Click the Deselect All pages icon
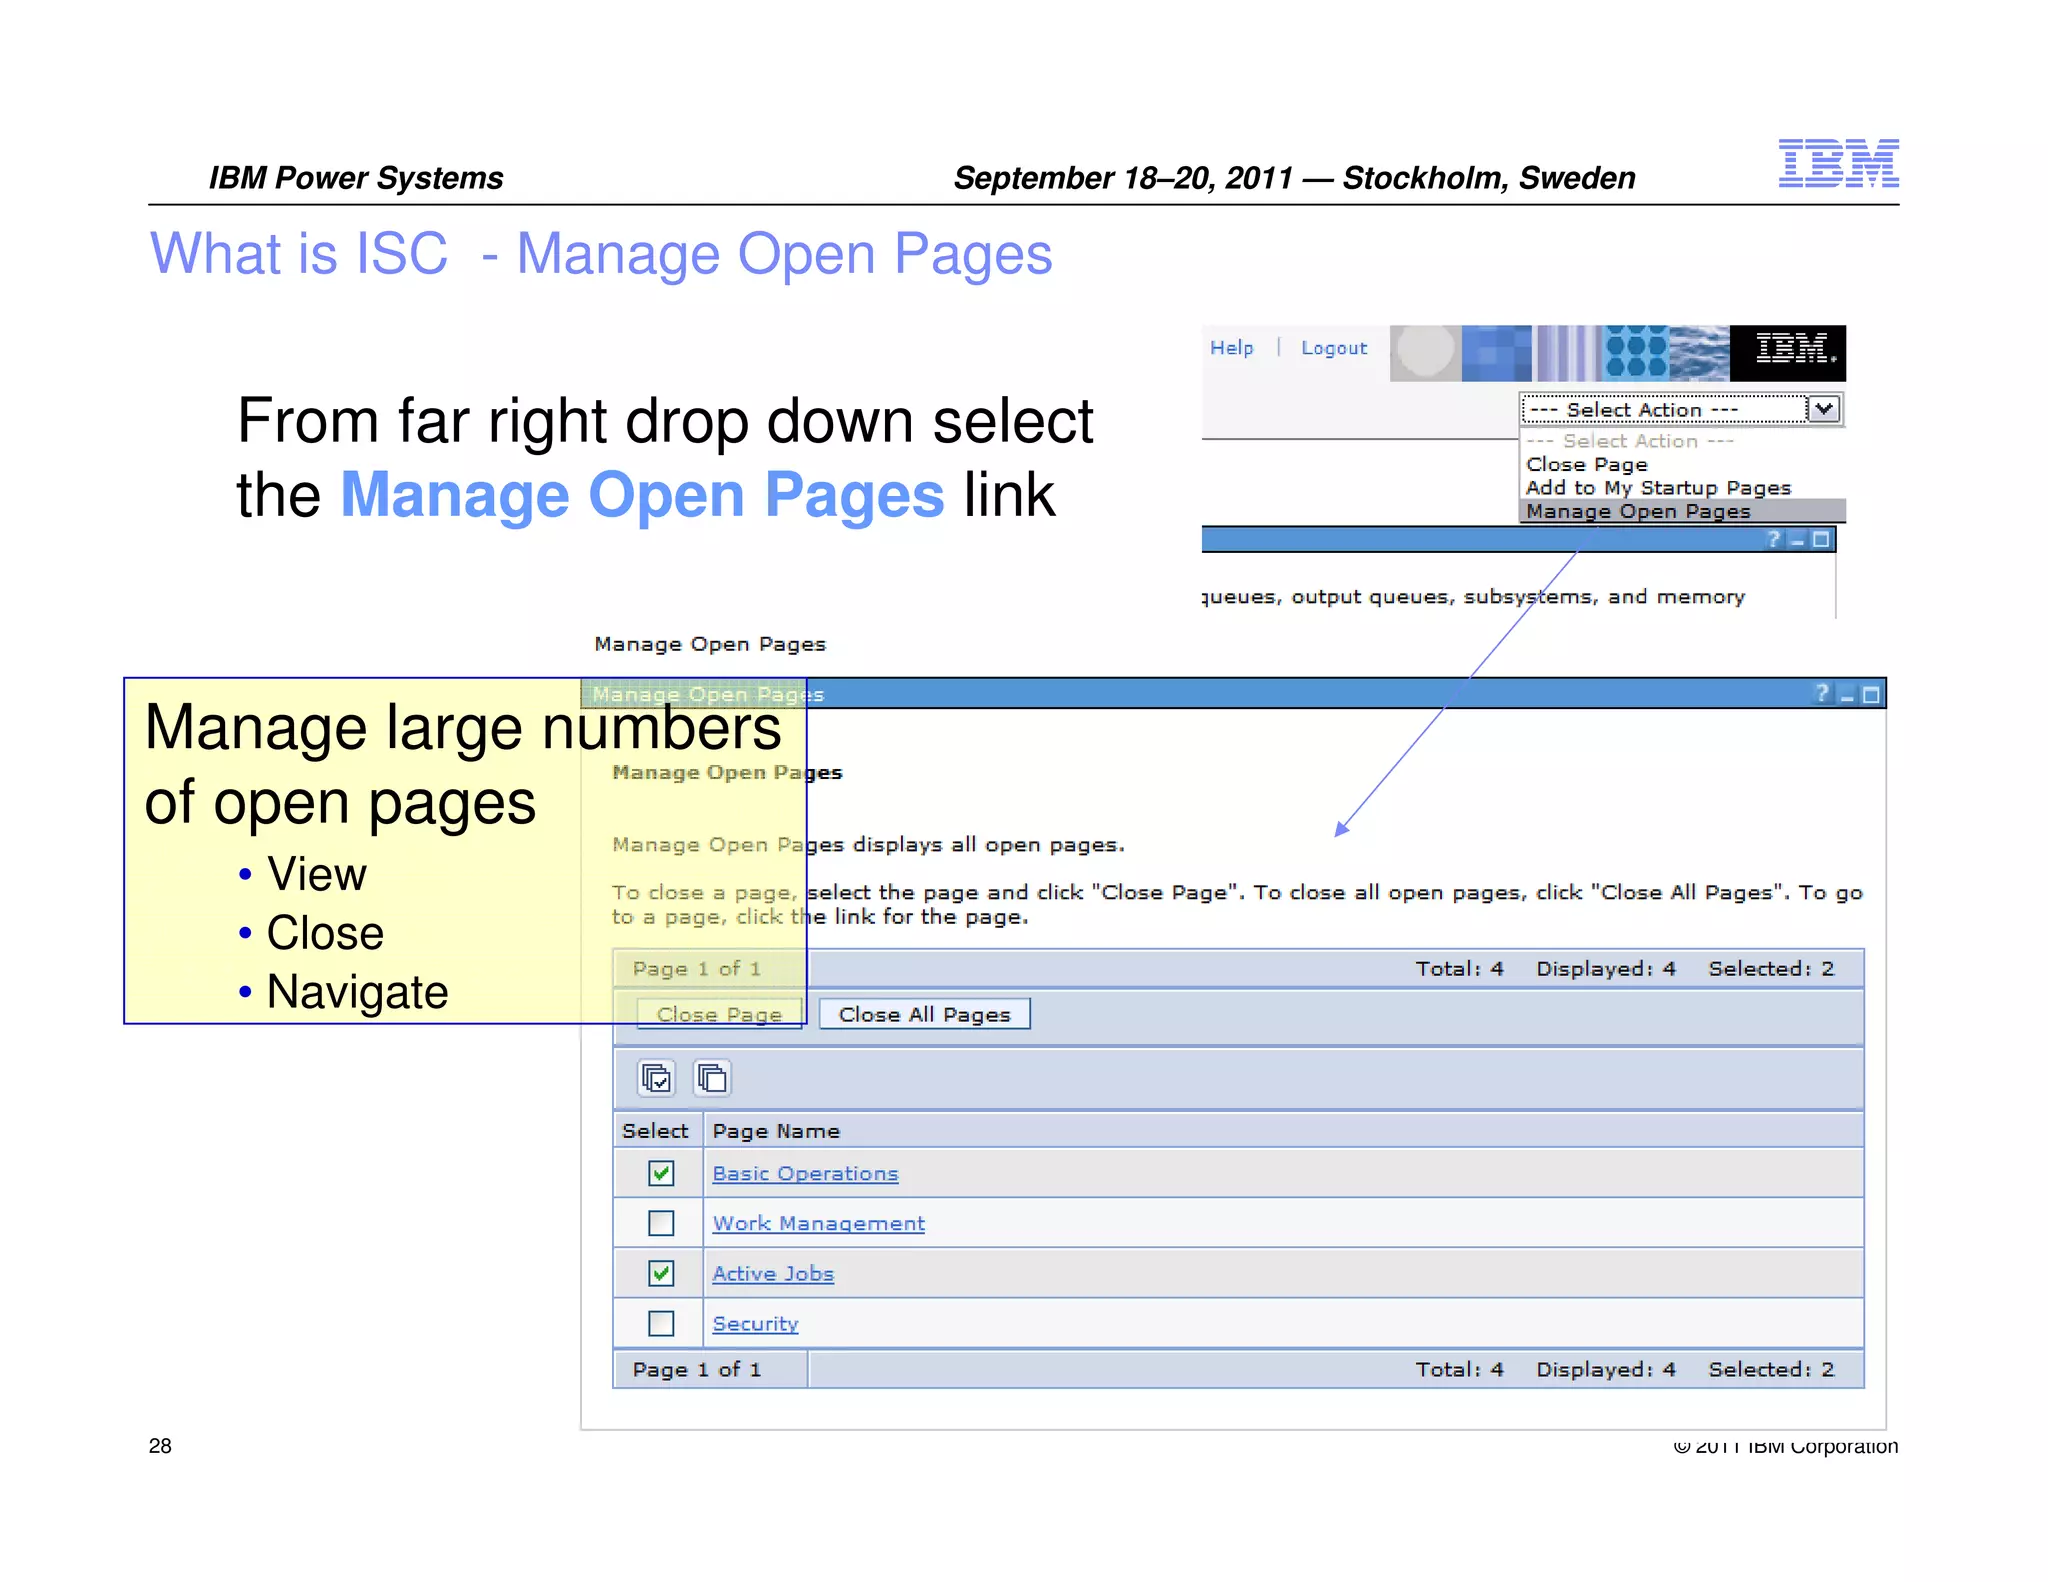 pos(712,1078)
